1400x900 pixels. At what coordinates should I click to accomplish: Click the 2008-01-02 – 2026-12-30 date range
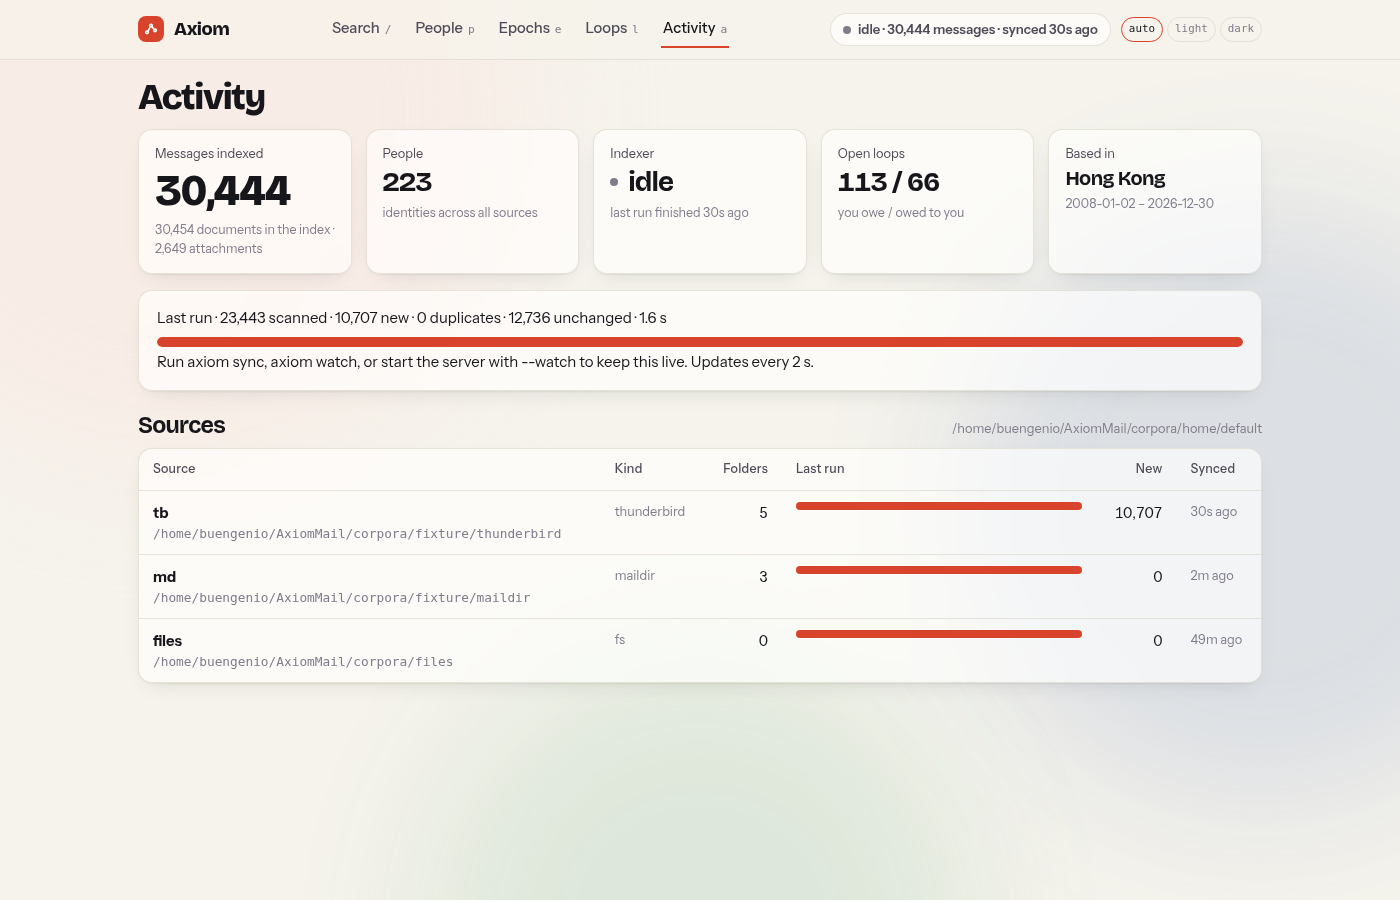(1139, 203)
